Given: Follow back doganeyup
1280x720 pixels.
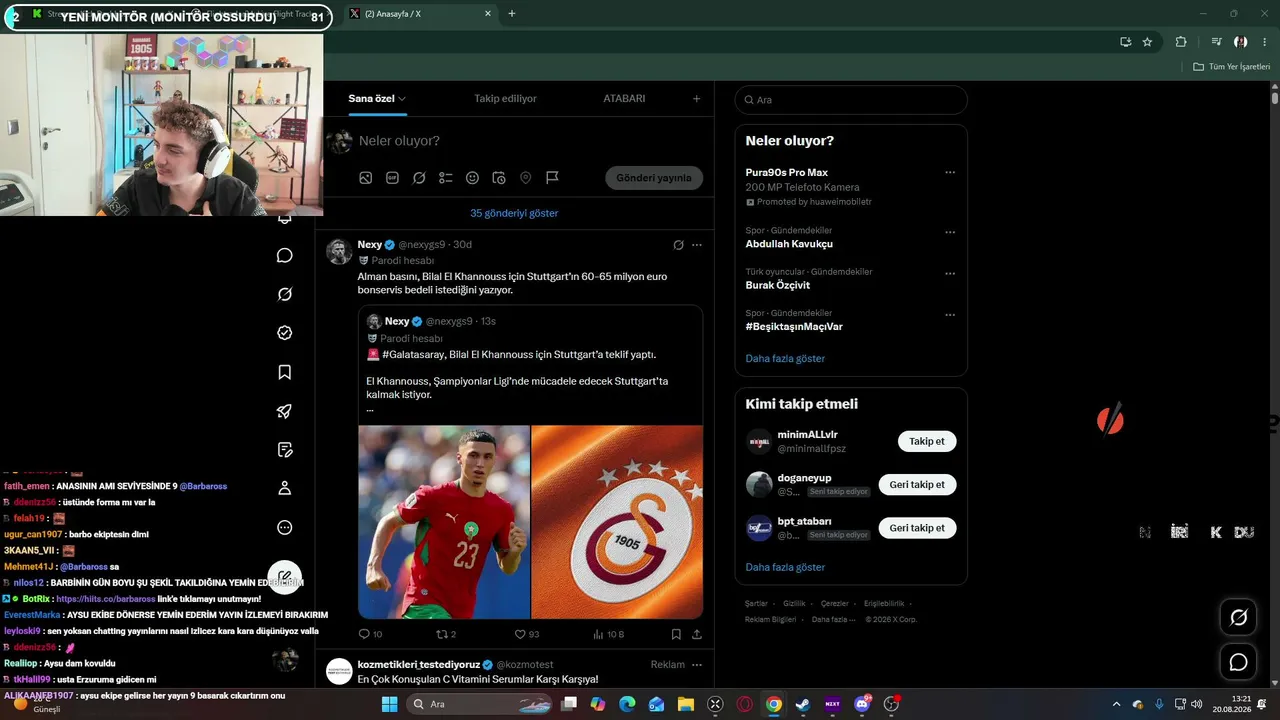Looking at the screenshot, I should coord(917,485).
